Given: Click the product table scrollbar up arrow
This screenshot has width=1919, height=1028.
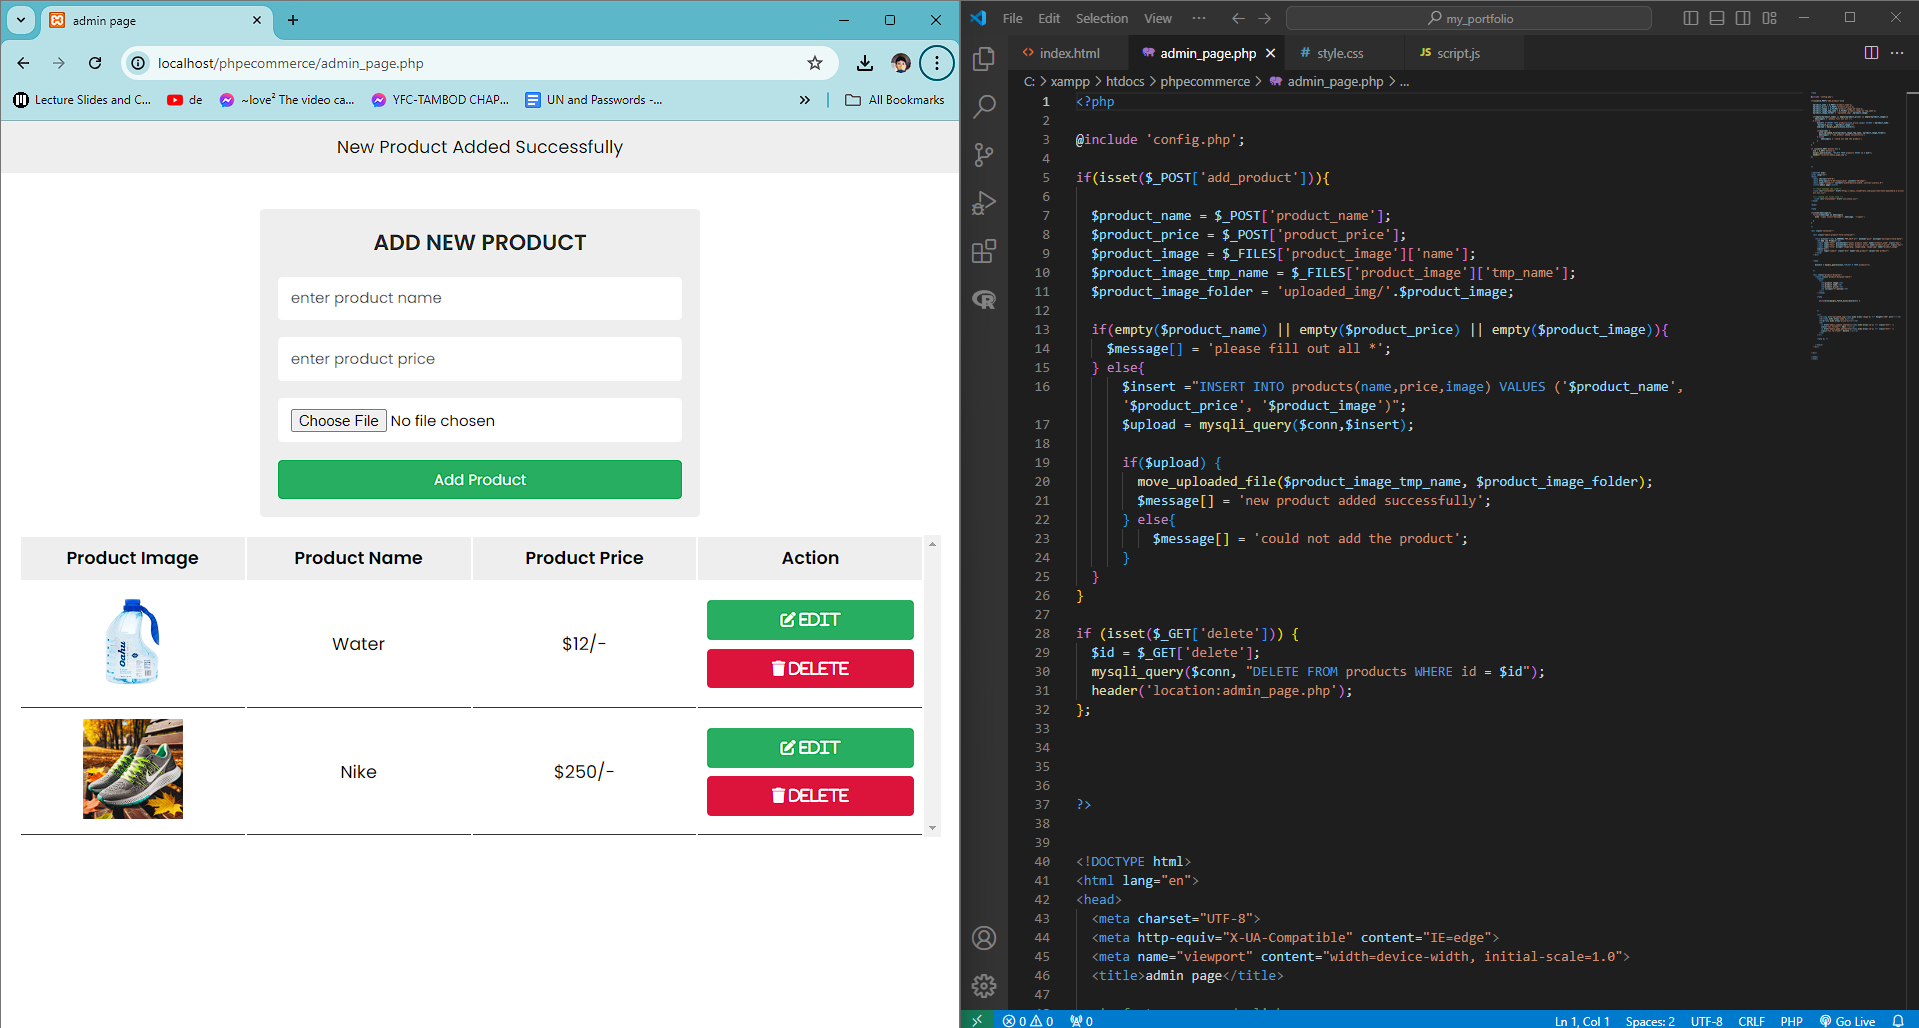Looking at the screenshot, I should point(932,545).
